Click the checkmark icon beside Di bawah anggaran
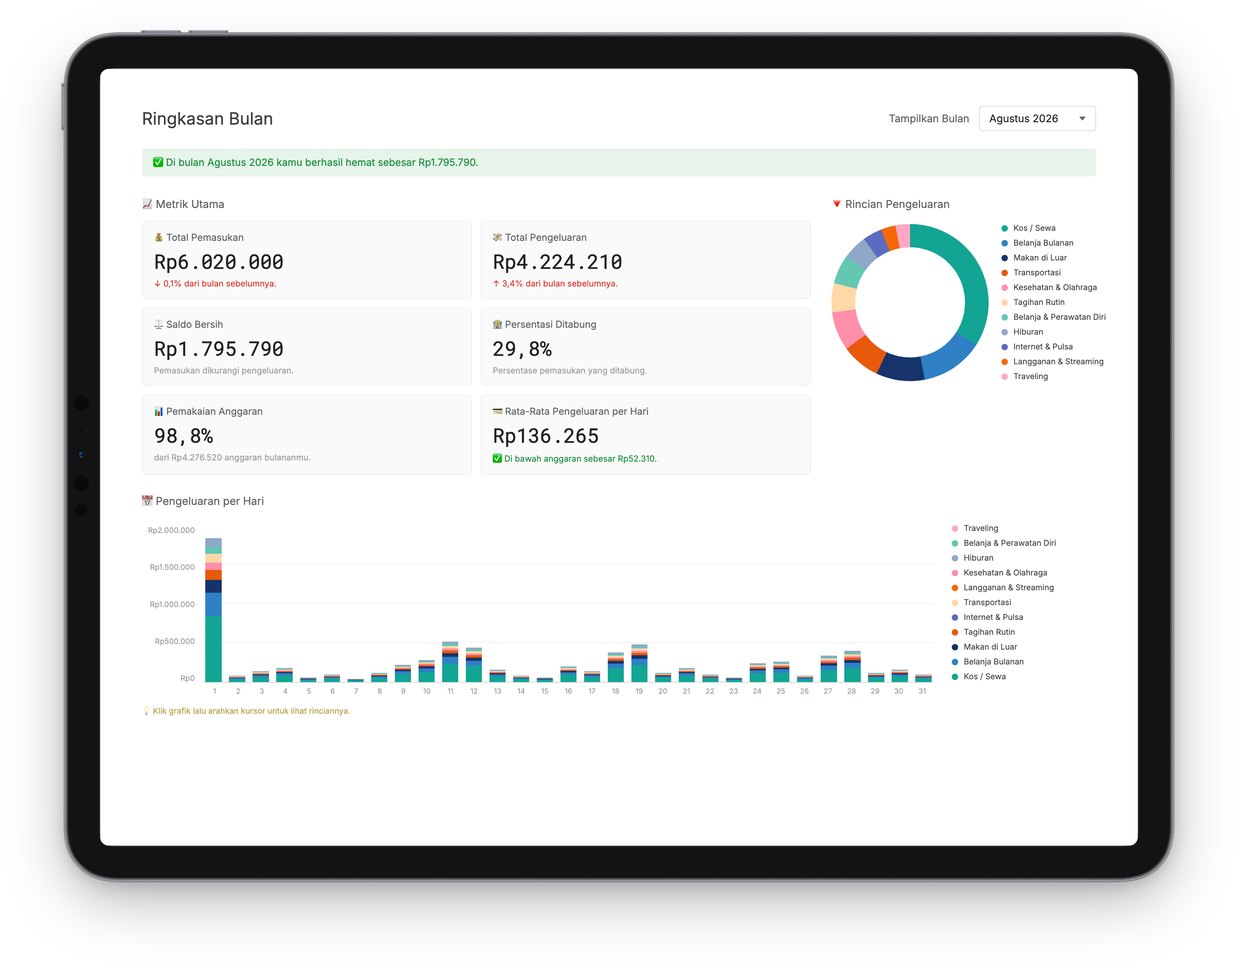1238x965 pixels. 497,459
